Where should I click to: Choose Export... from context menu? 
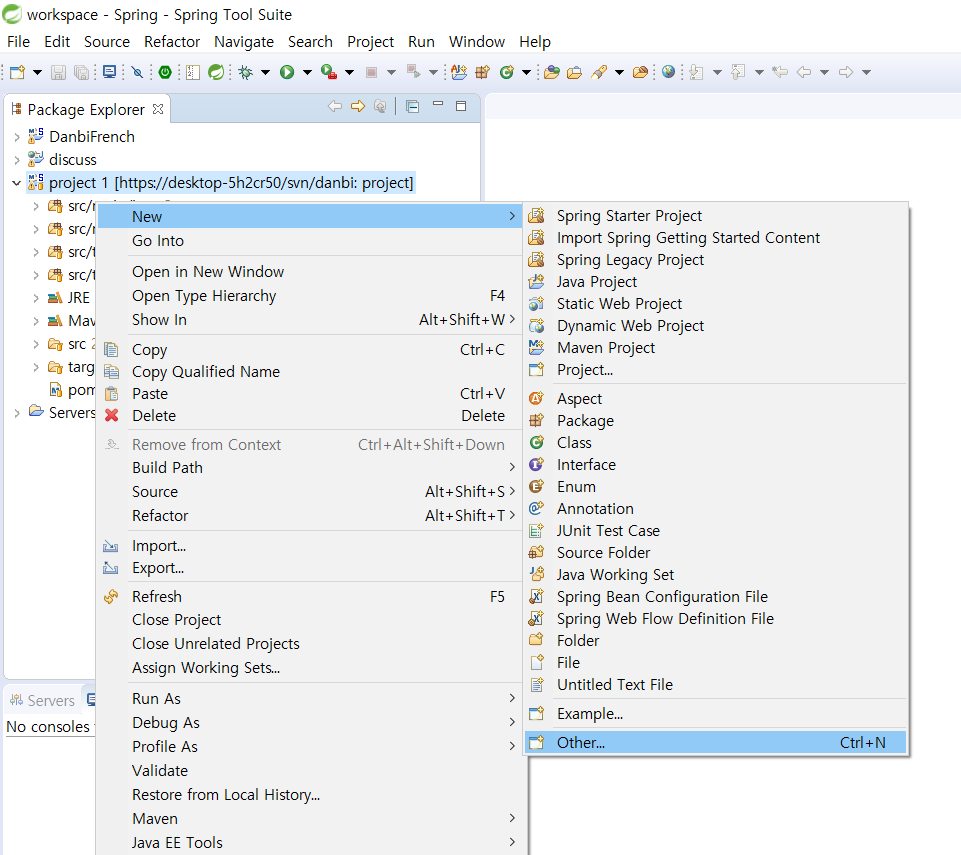point(311,568)
